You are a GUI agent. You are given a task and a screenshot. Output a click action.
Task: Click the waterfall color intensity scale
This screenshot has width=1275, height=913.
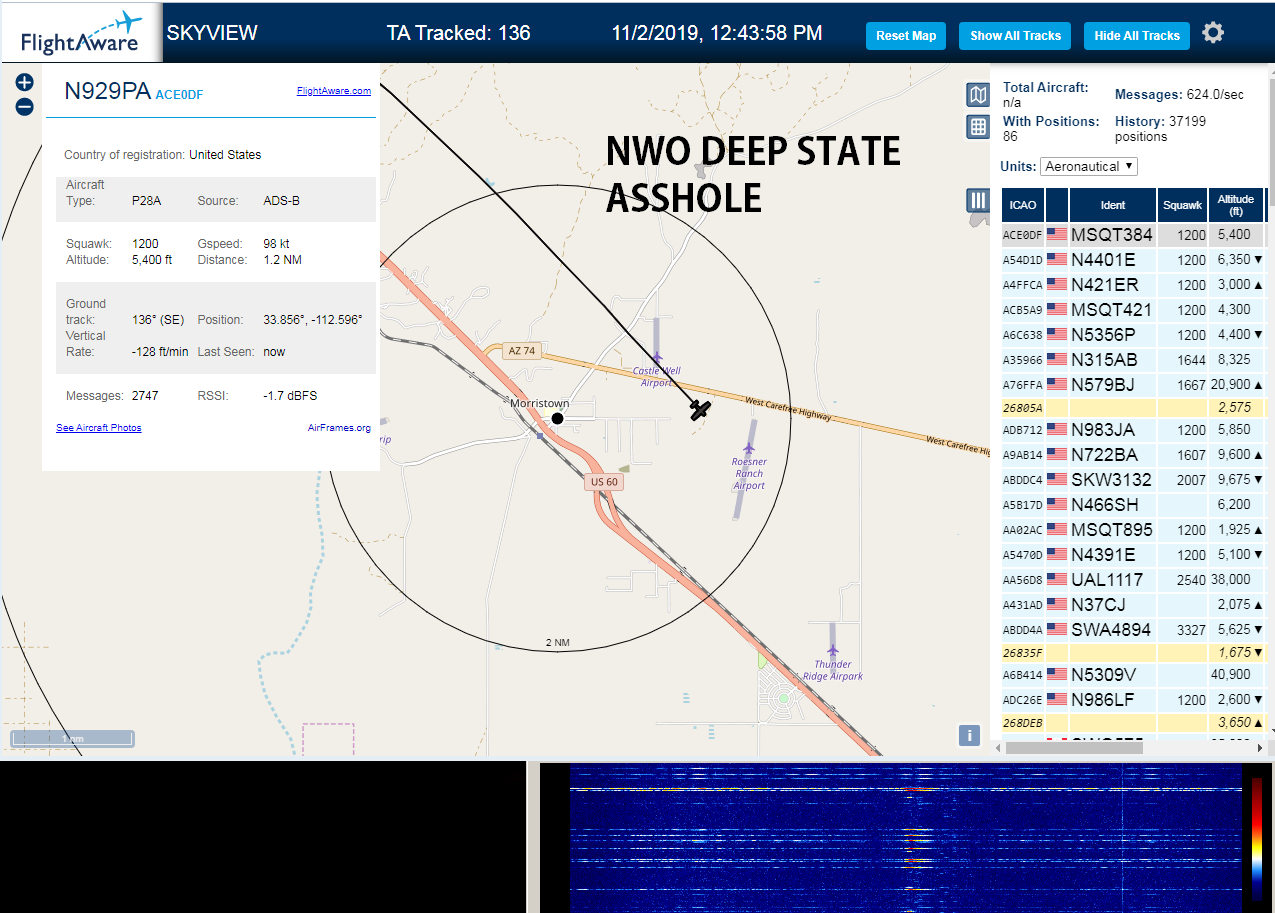coord(1256,838)
